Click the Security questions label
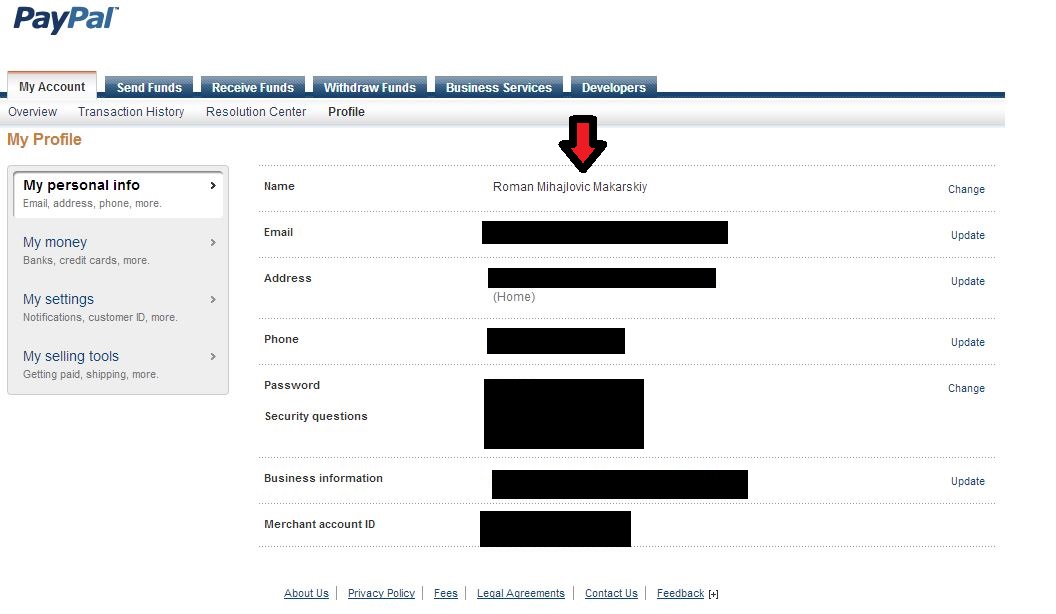The width and height of the screenshot is (1056, 614). pos(316,416)
